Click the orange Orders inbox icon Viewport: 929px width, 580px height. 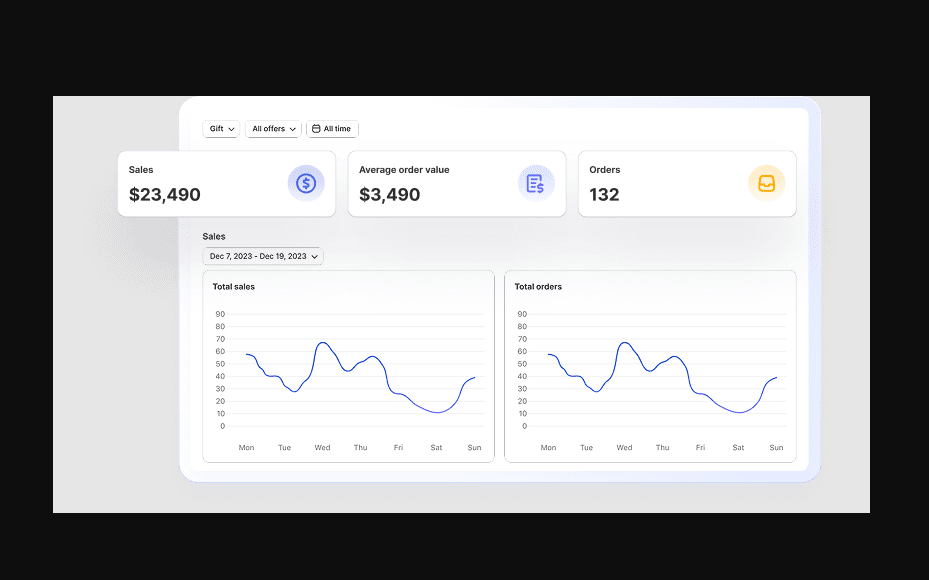coord(766,183)
